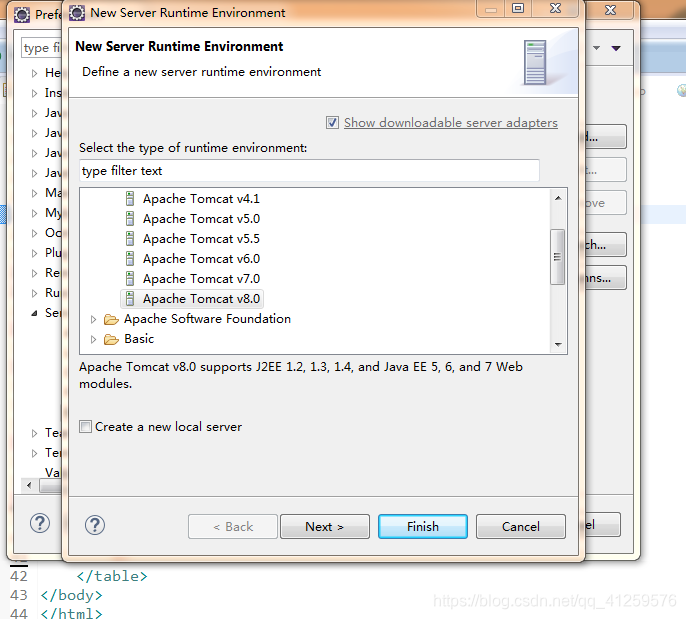
Task: Open Show downloadable server adapters link
Action: click(451, 123)
